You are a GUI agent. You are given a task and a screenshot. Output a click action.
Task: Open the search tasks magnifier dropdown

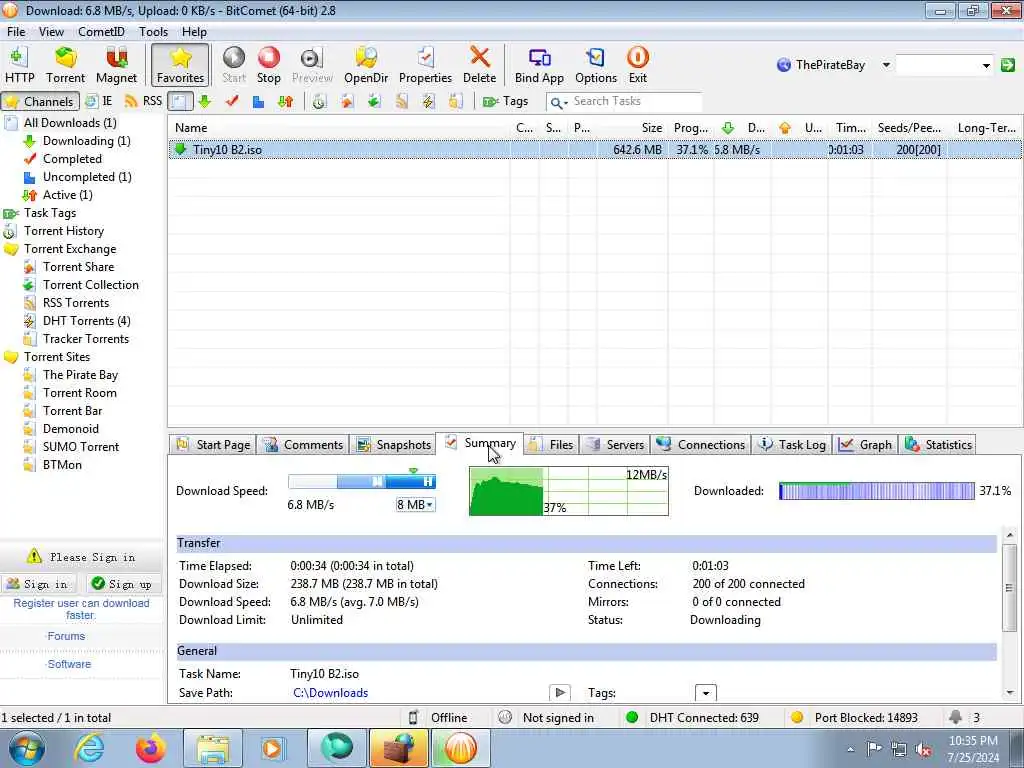558,102
